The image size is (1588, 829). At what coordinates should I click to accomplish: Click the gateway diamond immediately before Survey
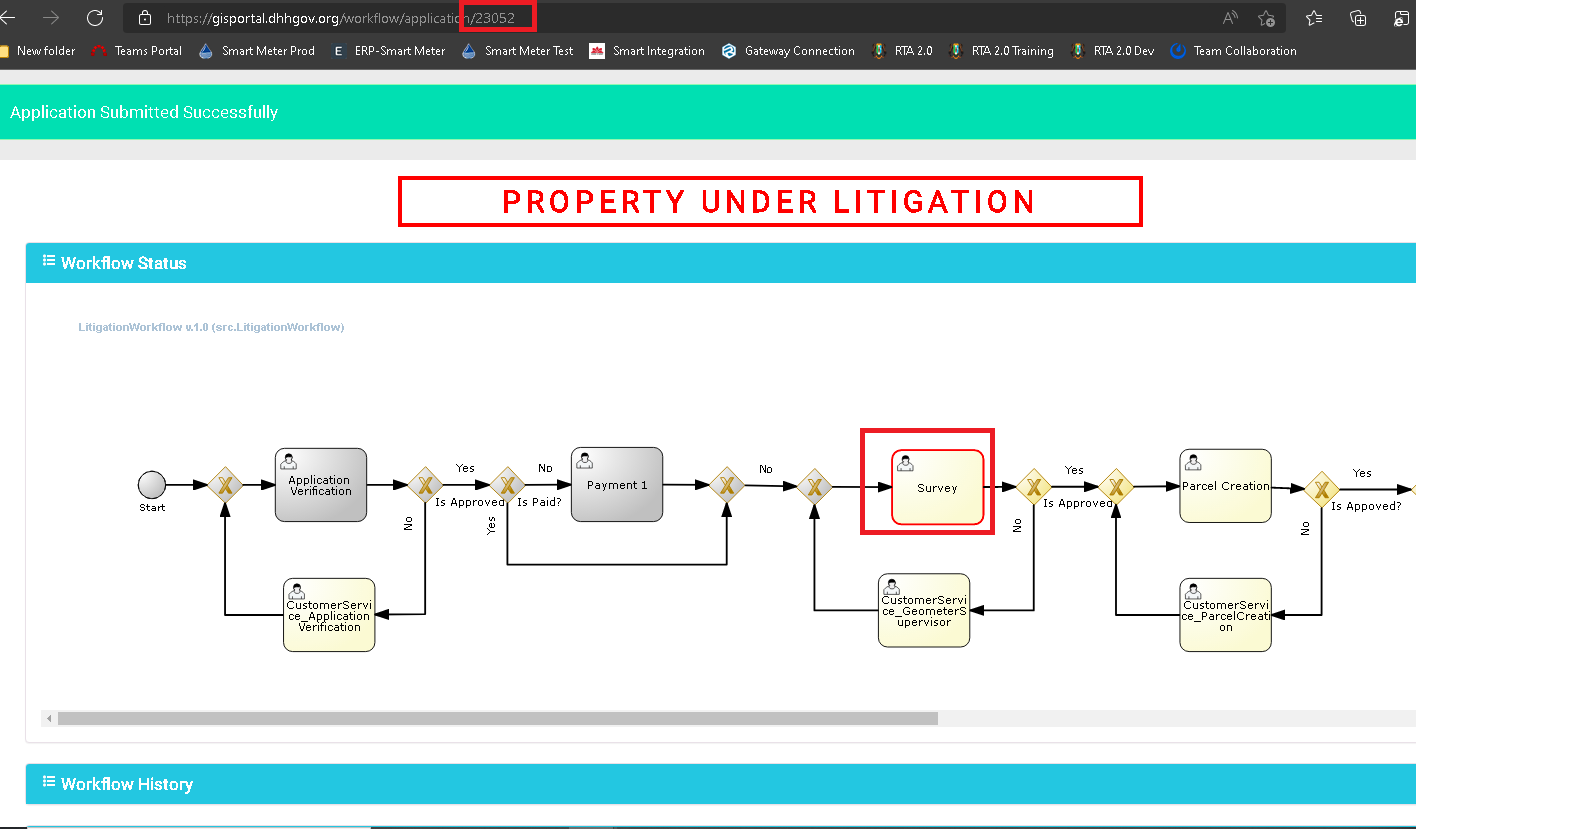pos(815,487)
